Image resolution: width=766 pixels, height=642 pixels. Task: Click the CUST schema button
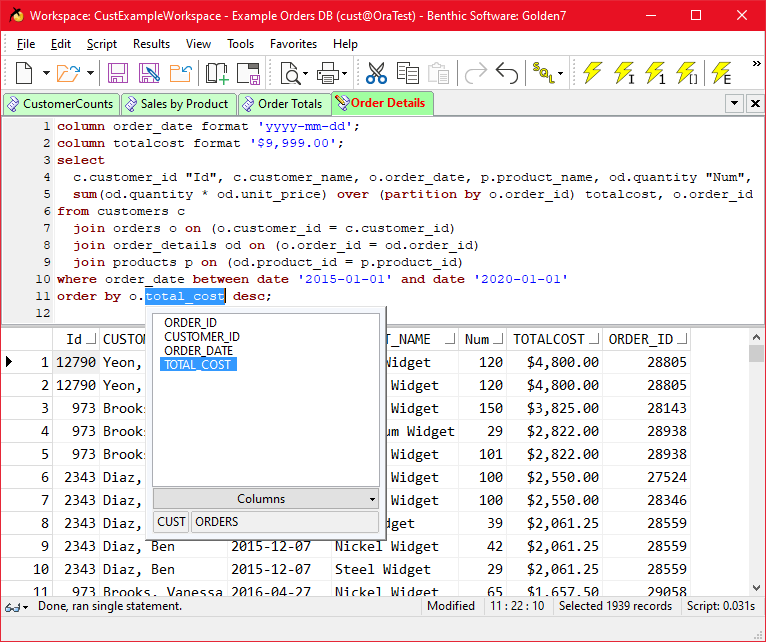click(171, 522)
